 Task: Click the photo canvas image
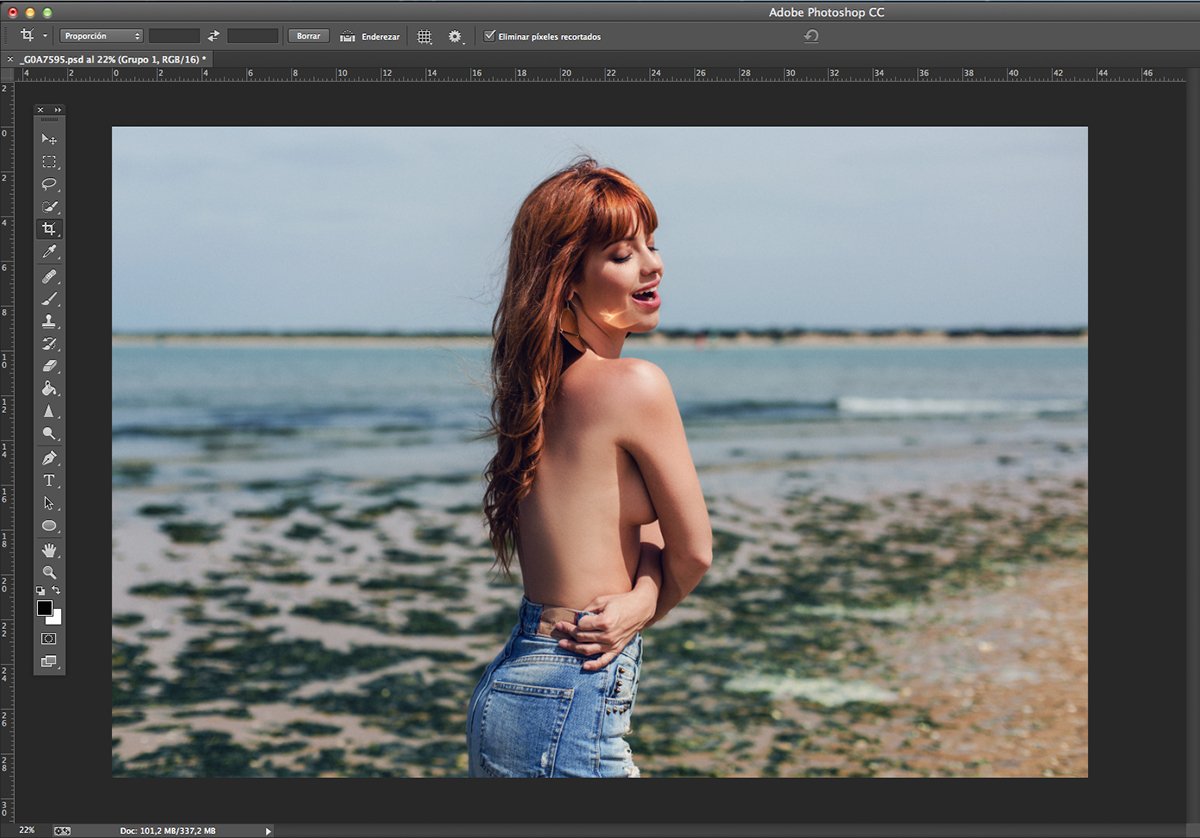click(x=599, y=451)
